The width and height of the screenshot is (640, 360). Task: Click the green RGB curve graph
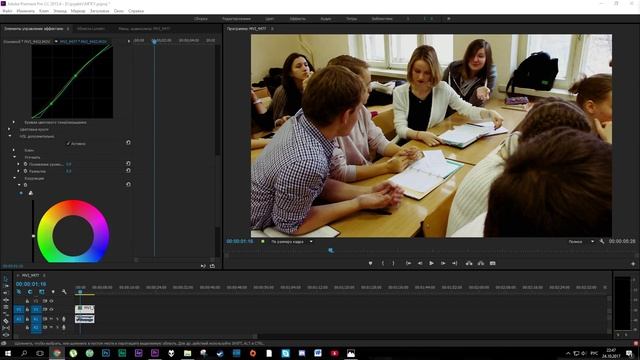tap(72, 81)
